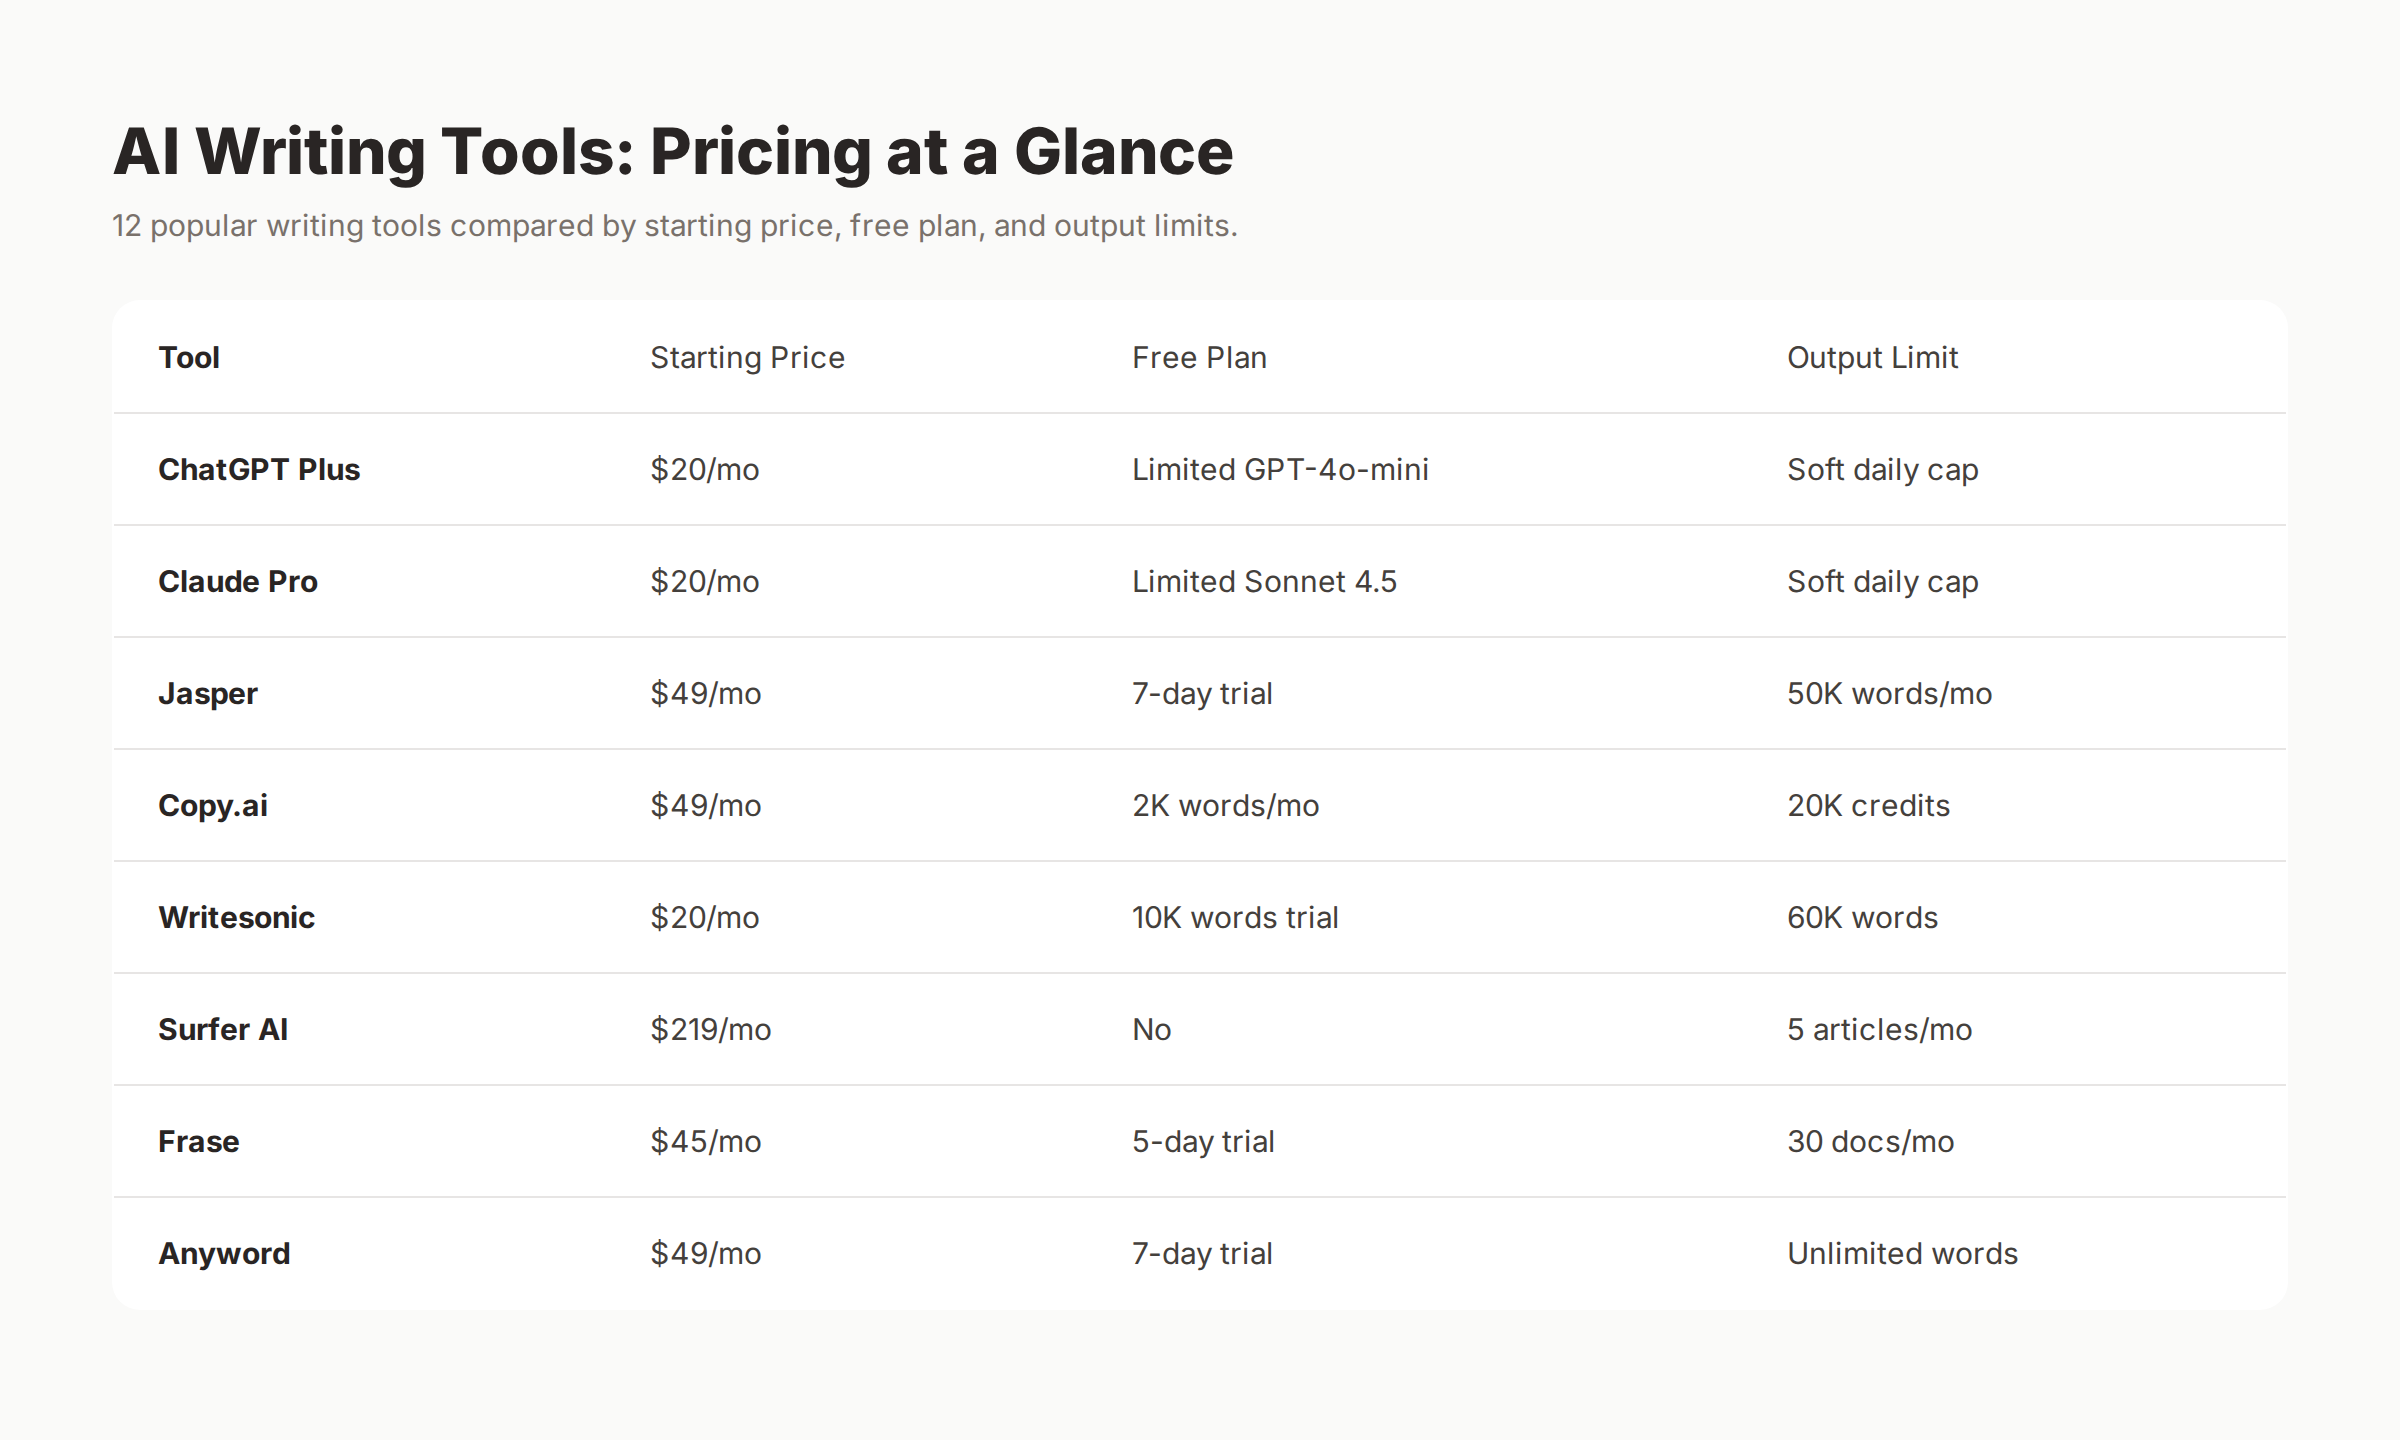Click '5 articles/mo' cell
Screen dimensions: 2400x1440
coord(1879,1029)
